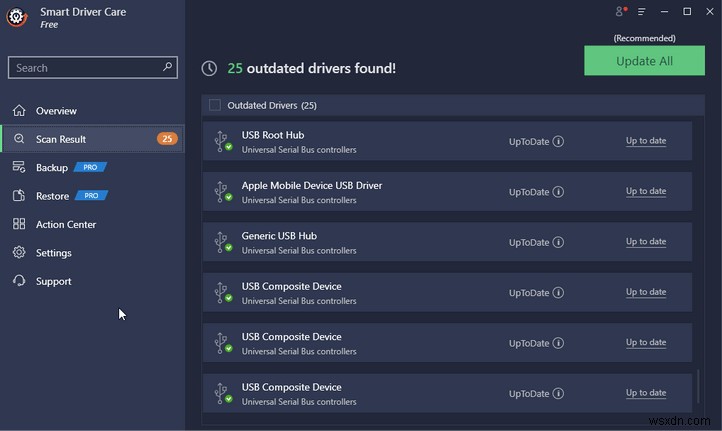Screen dimensions: 722x431
Task: Click the 25 outdated drivers found heading
Action: (311, 68)
